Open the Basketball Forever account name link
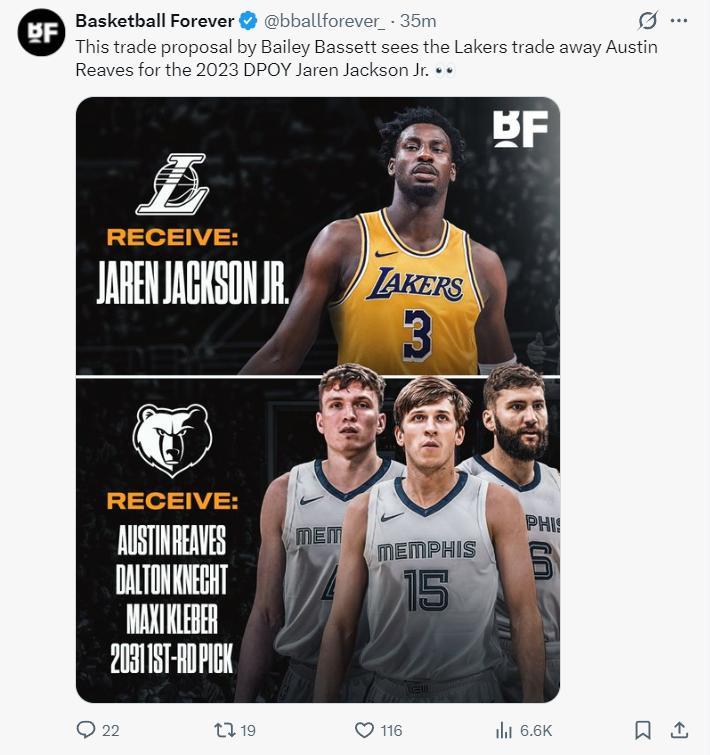710x755 pixels. click(x=155, y=21)
